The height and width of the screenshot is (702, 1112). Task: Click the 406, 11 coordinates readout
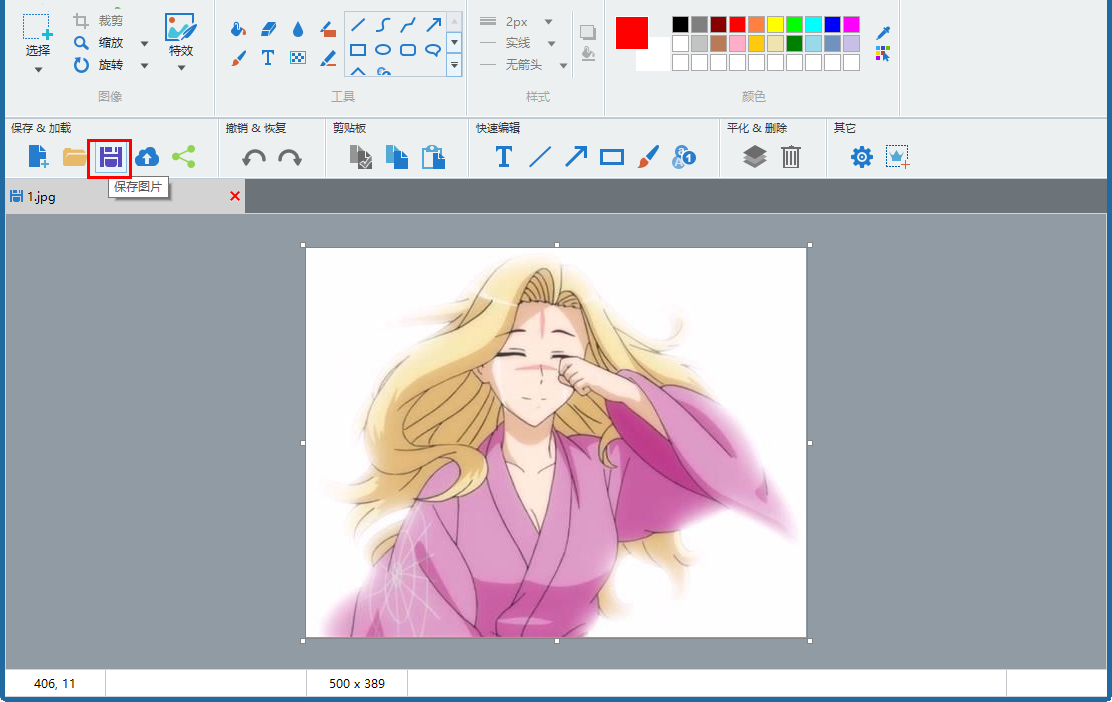pos(55,684)
